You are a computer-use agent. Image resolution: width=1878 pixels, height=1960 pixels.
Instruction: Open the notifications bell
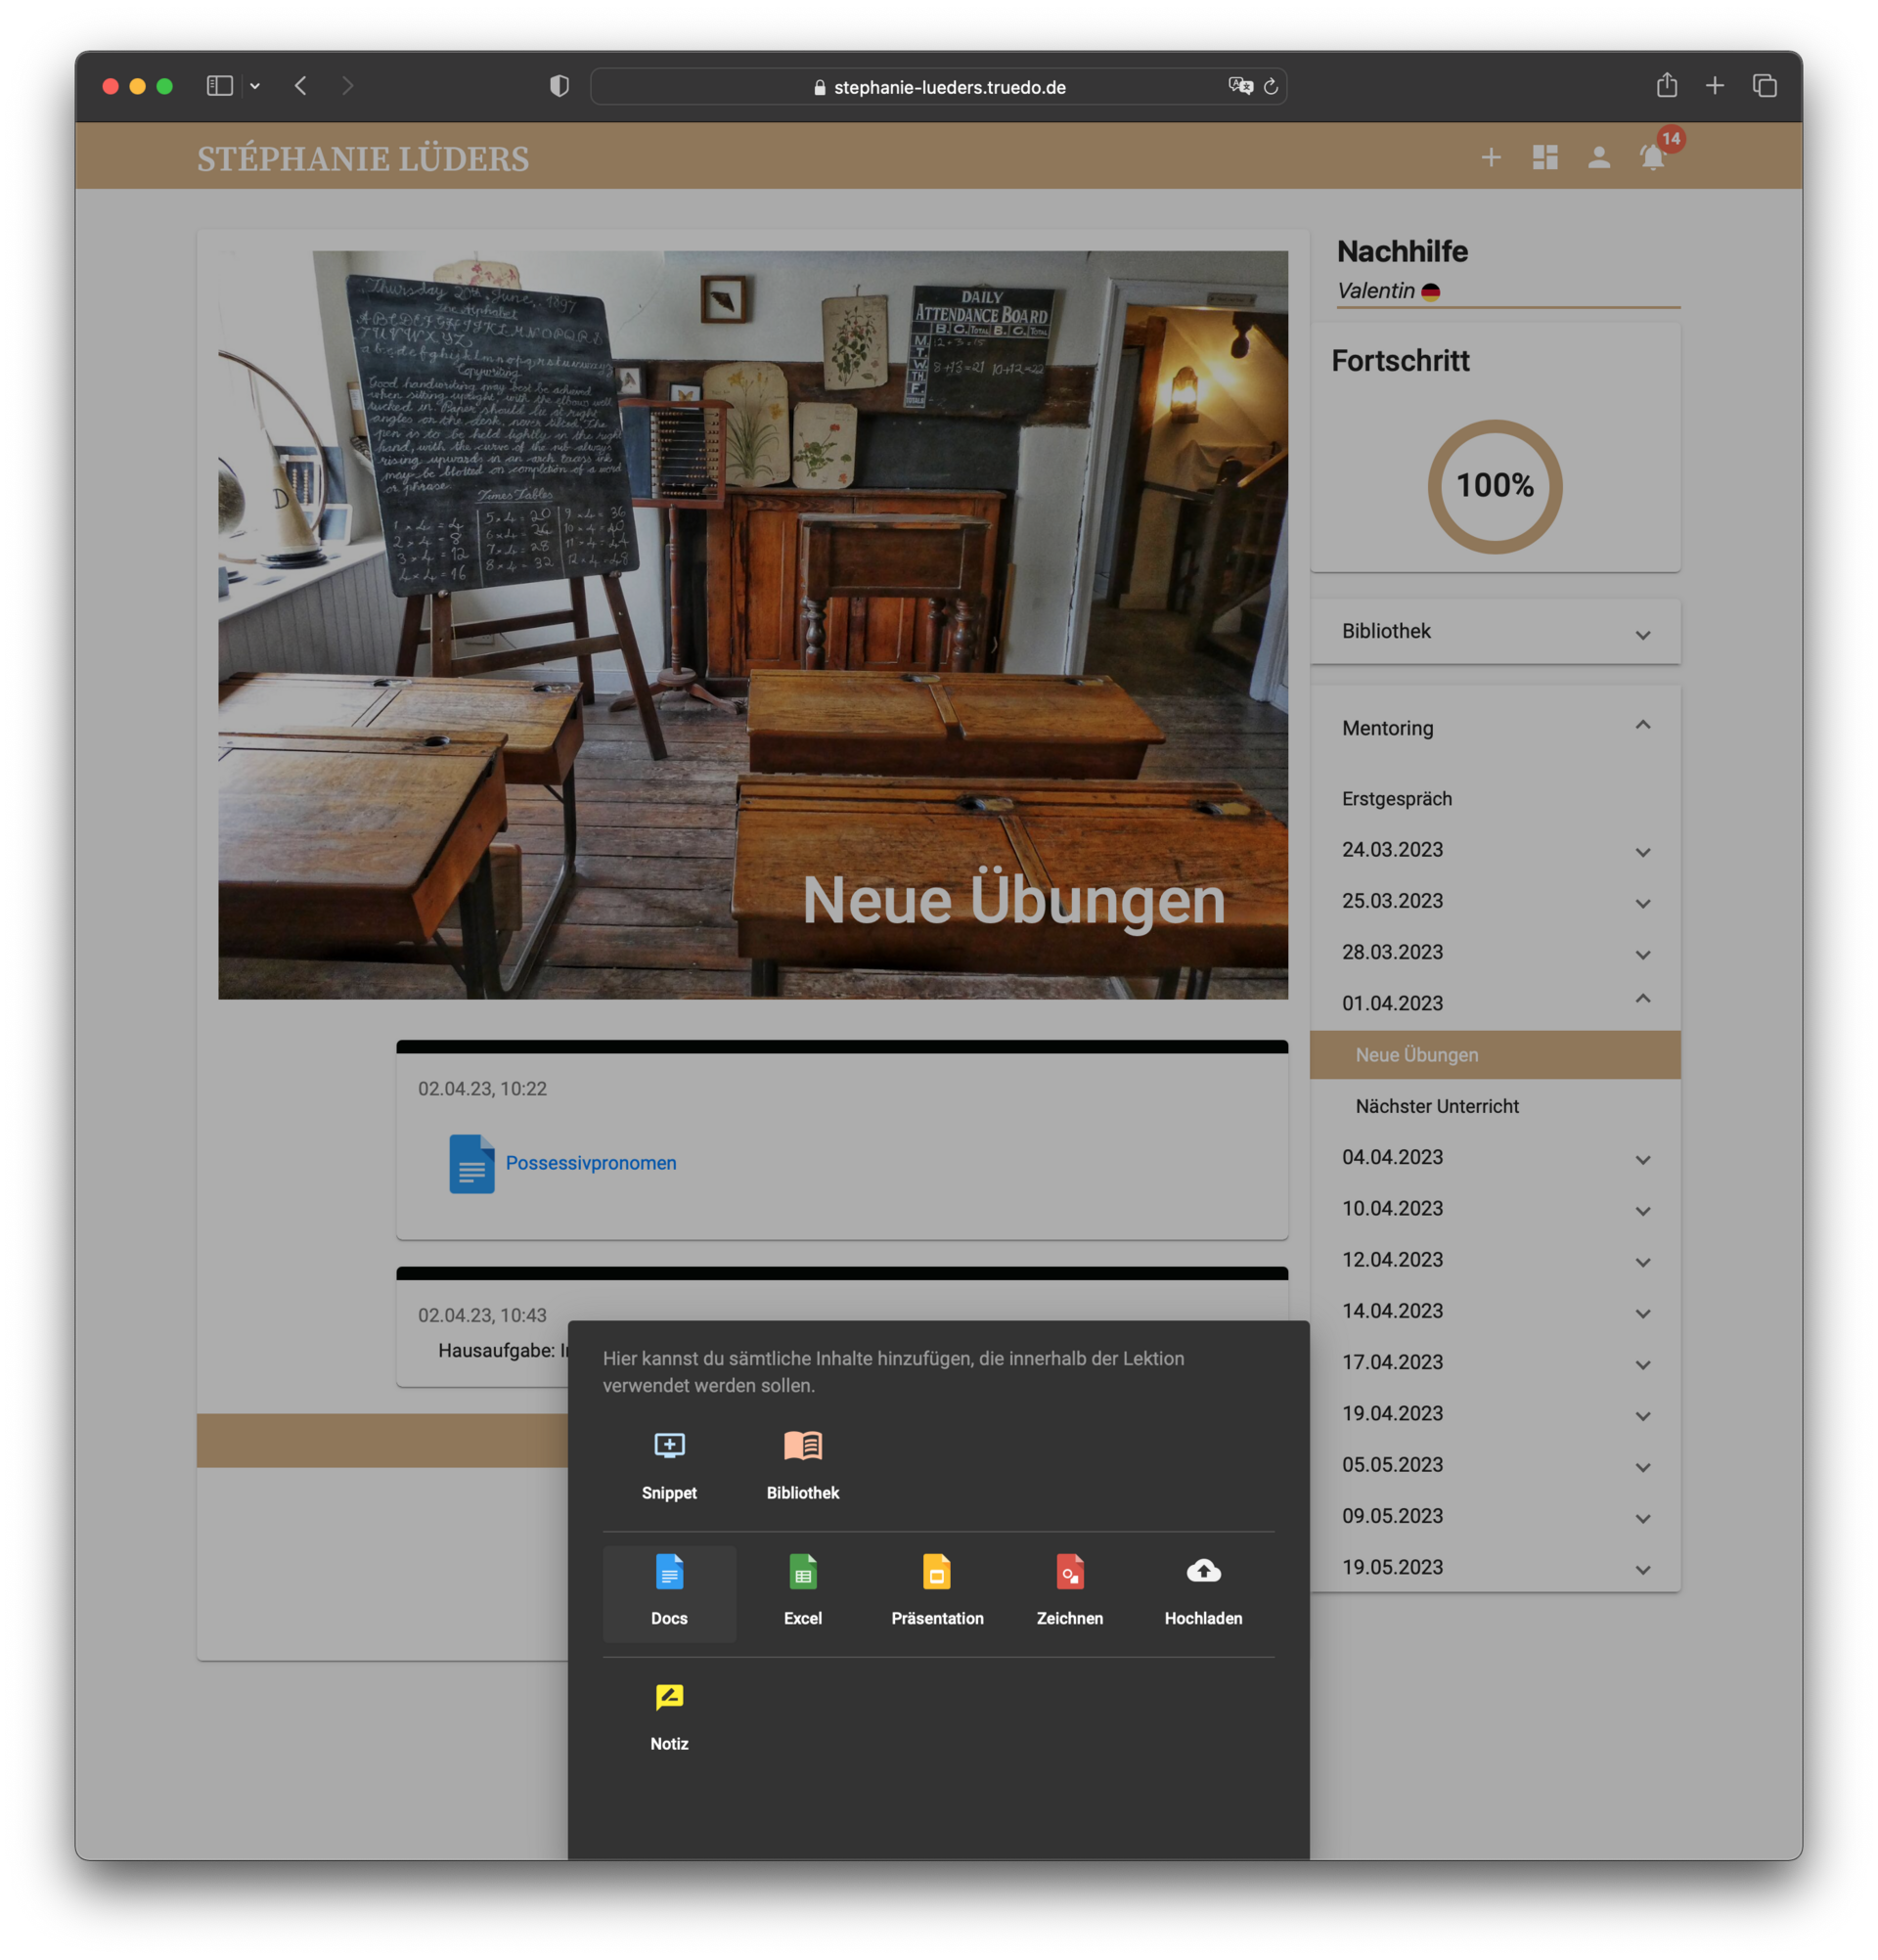1652,158
